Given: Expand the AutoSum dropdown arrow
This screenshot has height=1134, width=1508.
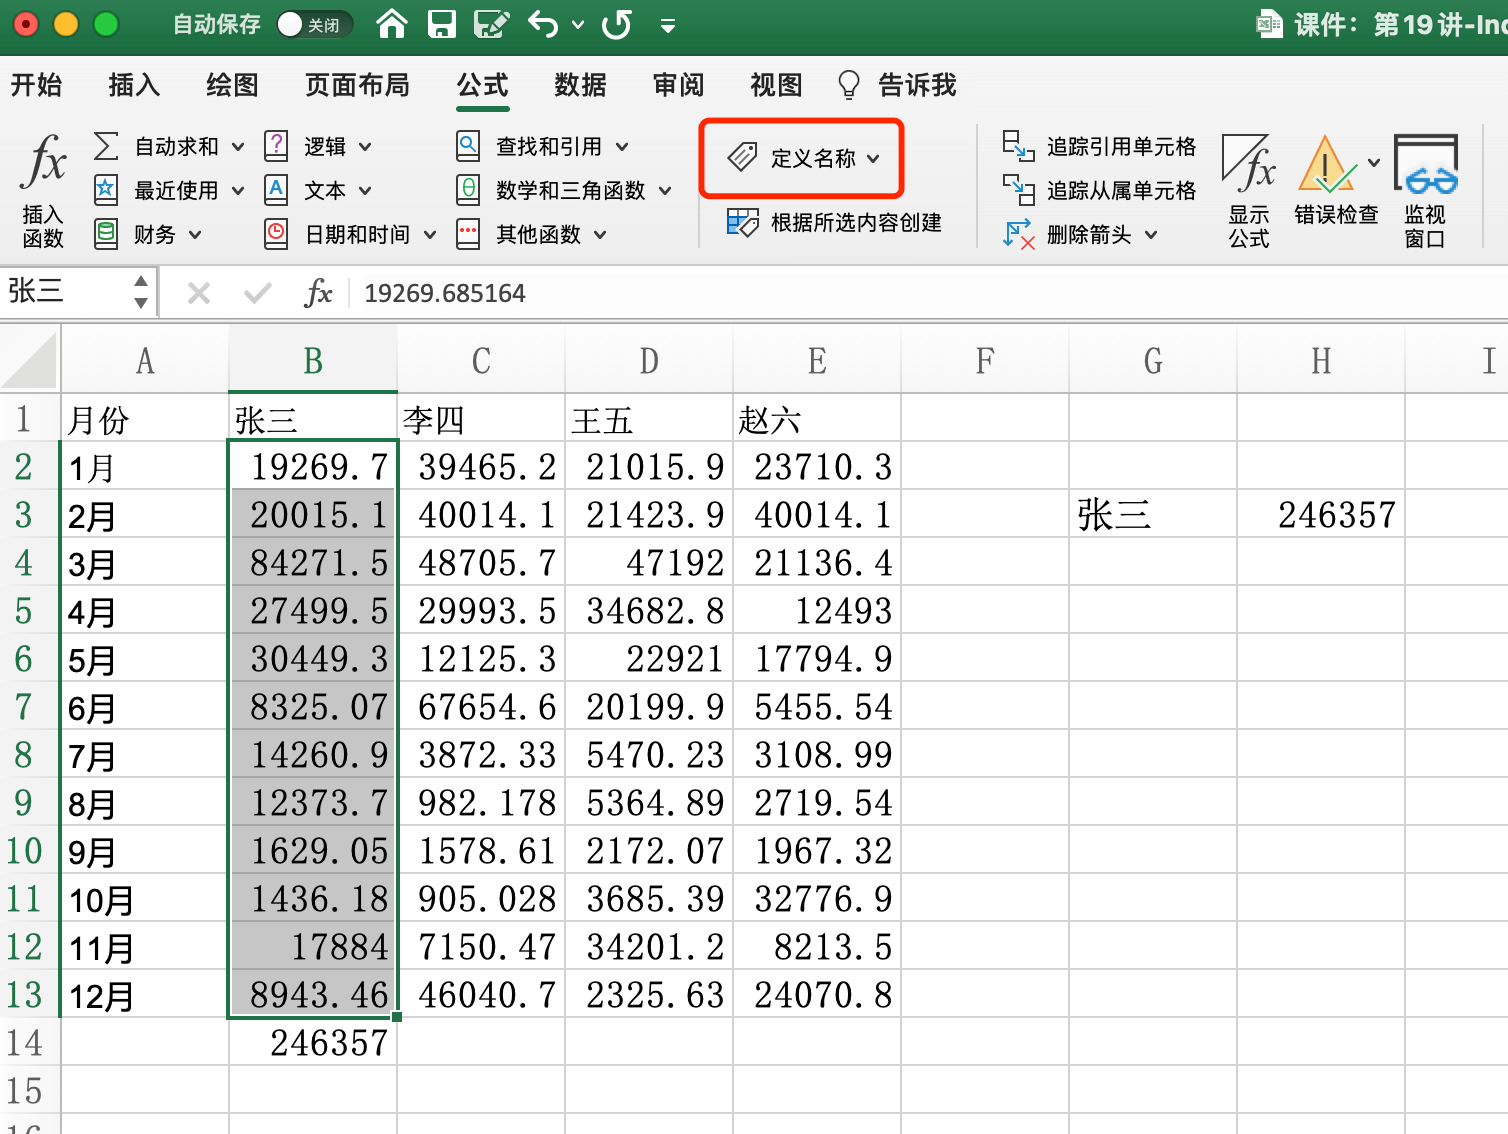Looking at the screenshot, I should (x=238, y=147).
